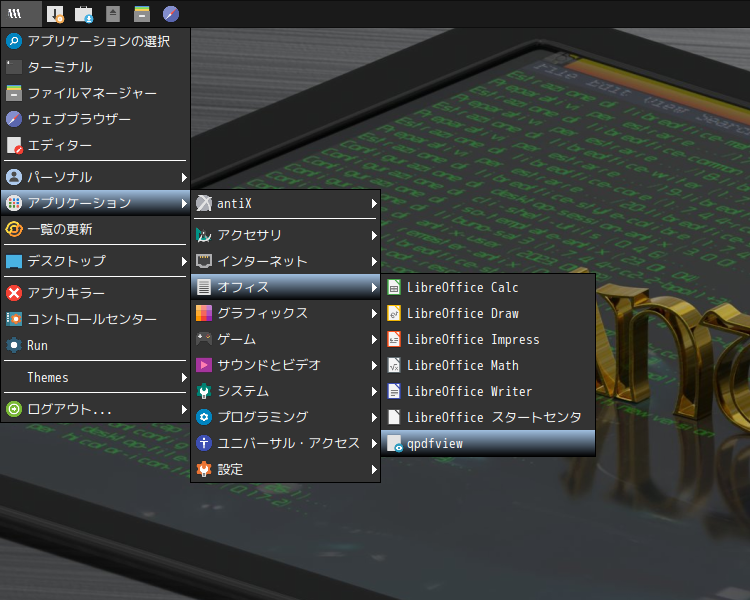750x600 pixels.
Task: Choose the エディター entry
Action: point(96,145)
